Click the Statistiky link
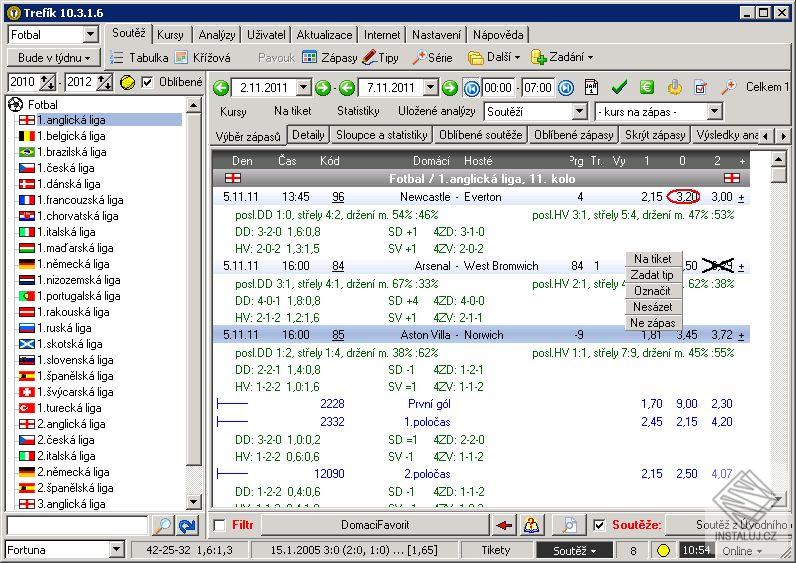 point(358,112)
